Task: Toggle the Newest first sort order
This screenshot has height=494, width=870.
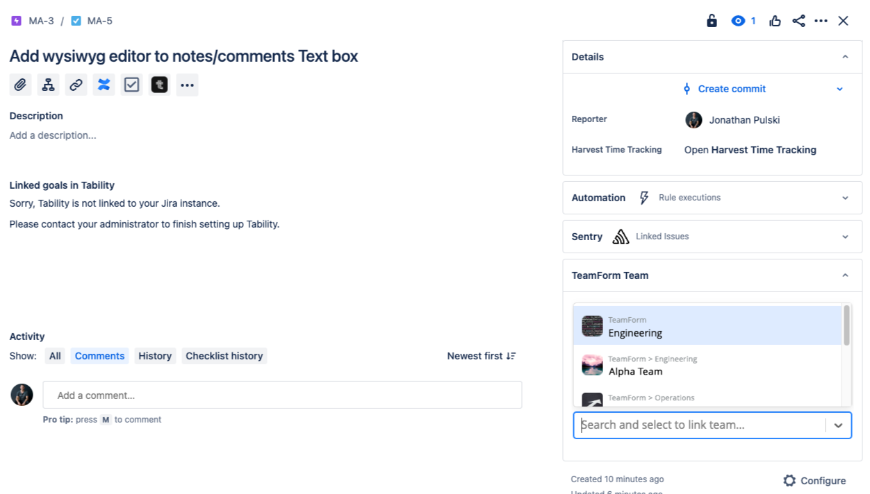Action: pyautogui.click(x=481, y=356)
